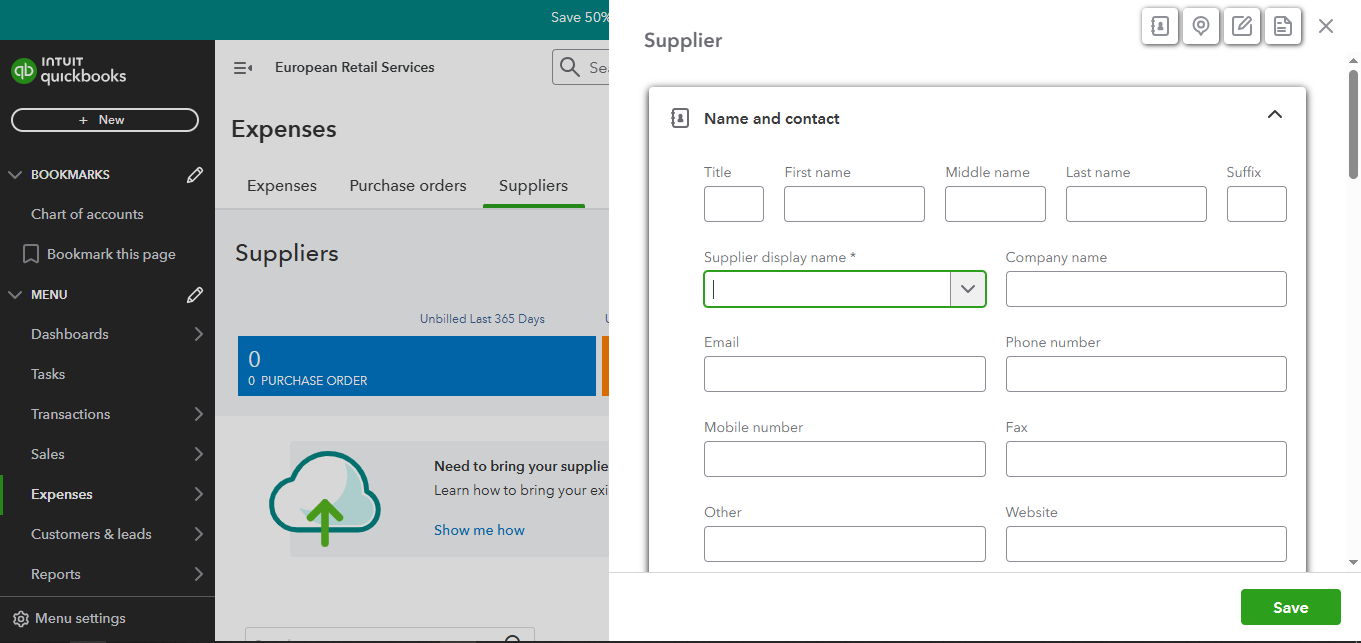Image resolution: width=1361 pixels, height=643 pixels.
Task: Open Transactions menu item
Action: (71, 414)
